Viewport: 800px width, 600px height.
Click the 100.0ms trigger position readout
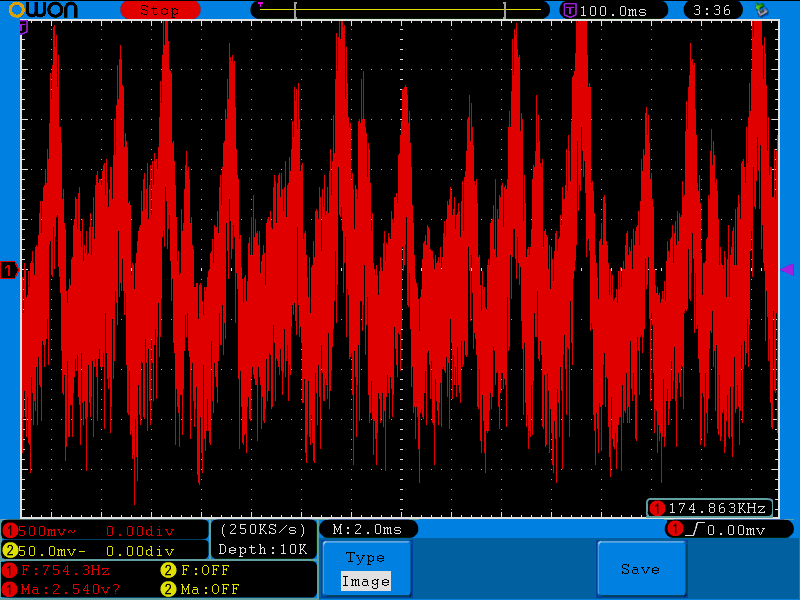pyautogui.click(x=613, y=11)
